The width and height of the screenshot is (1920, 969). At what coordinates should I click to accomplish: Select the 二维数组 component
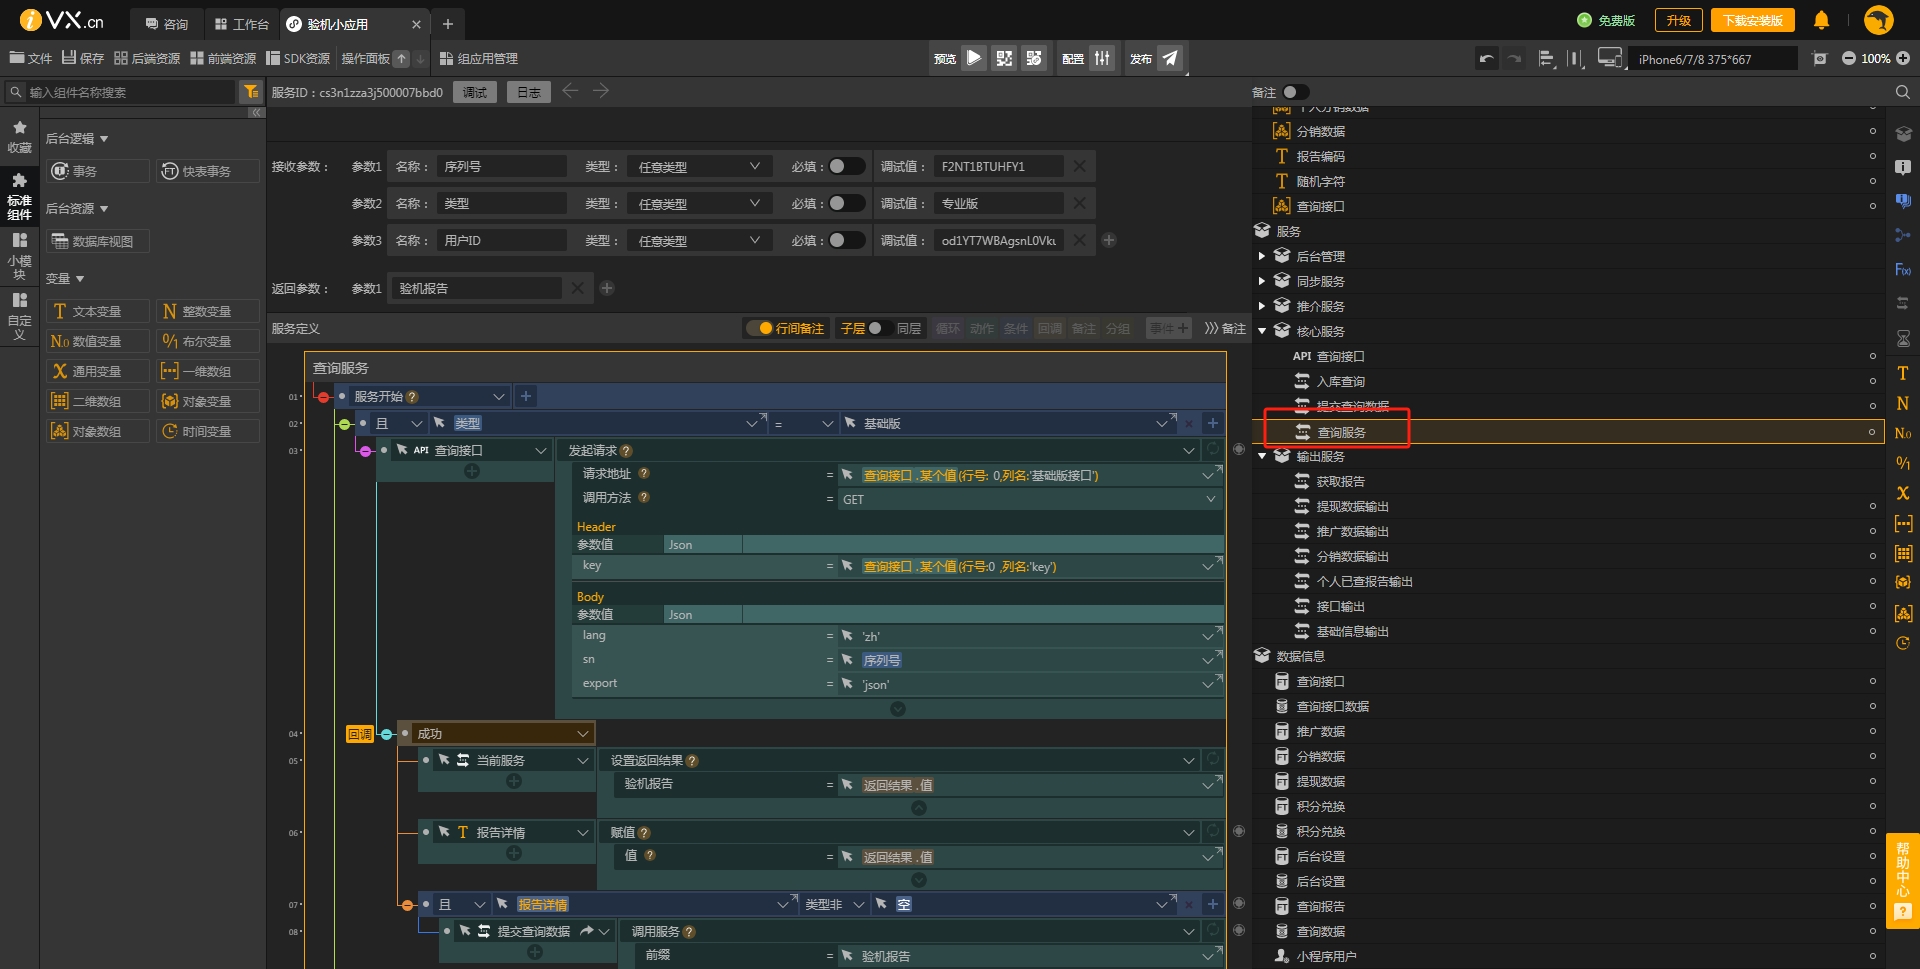click(98, 401)
